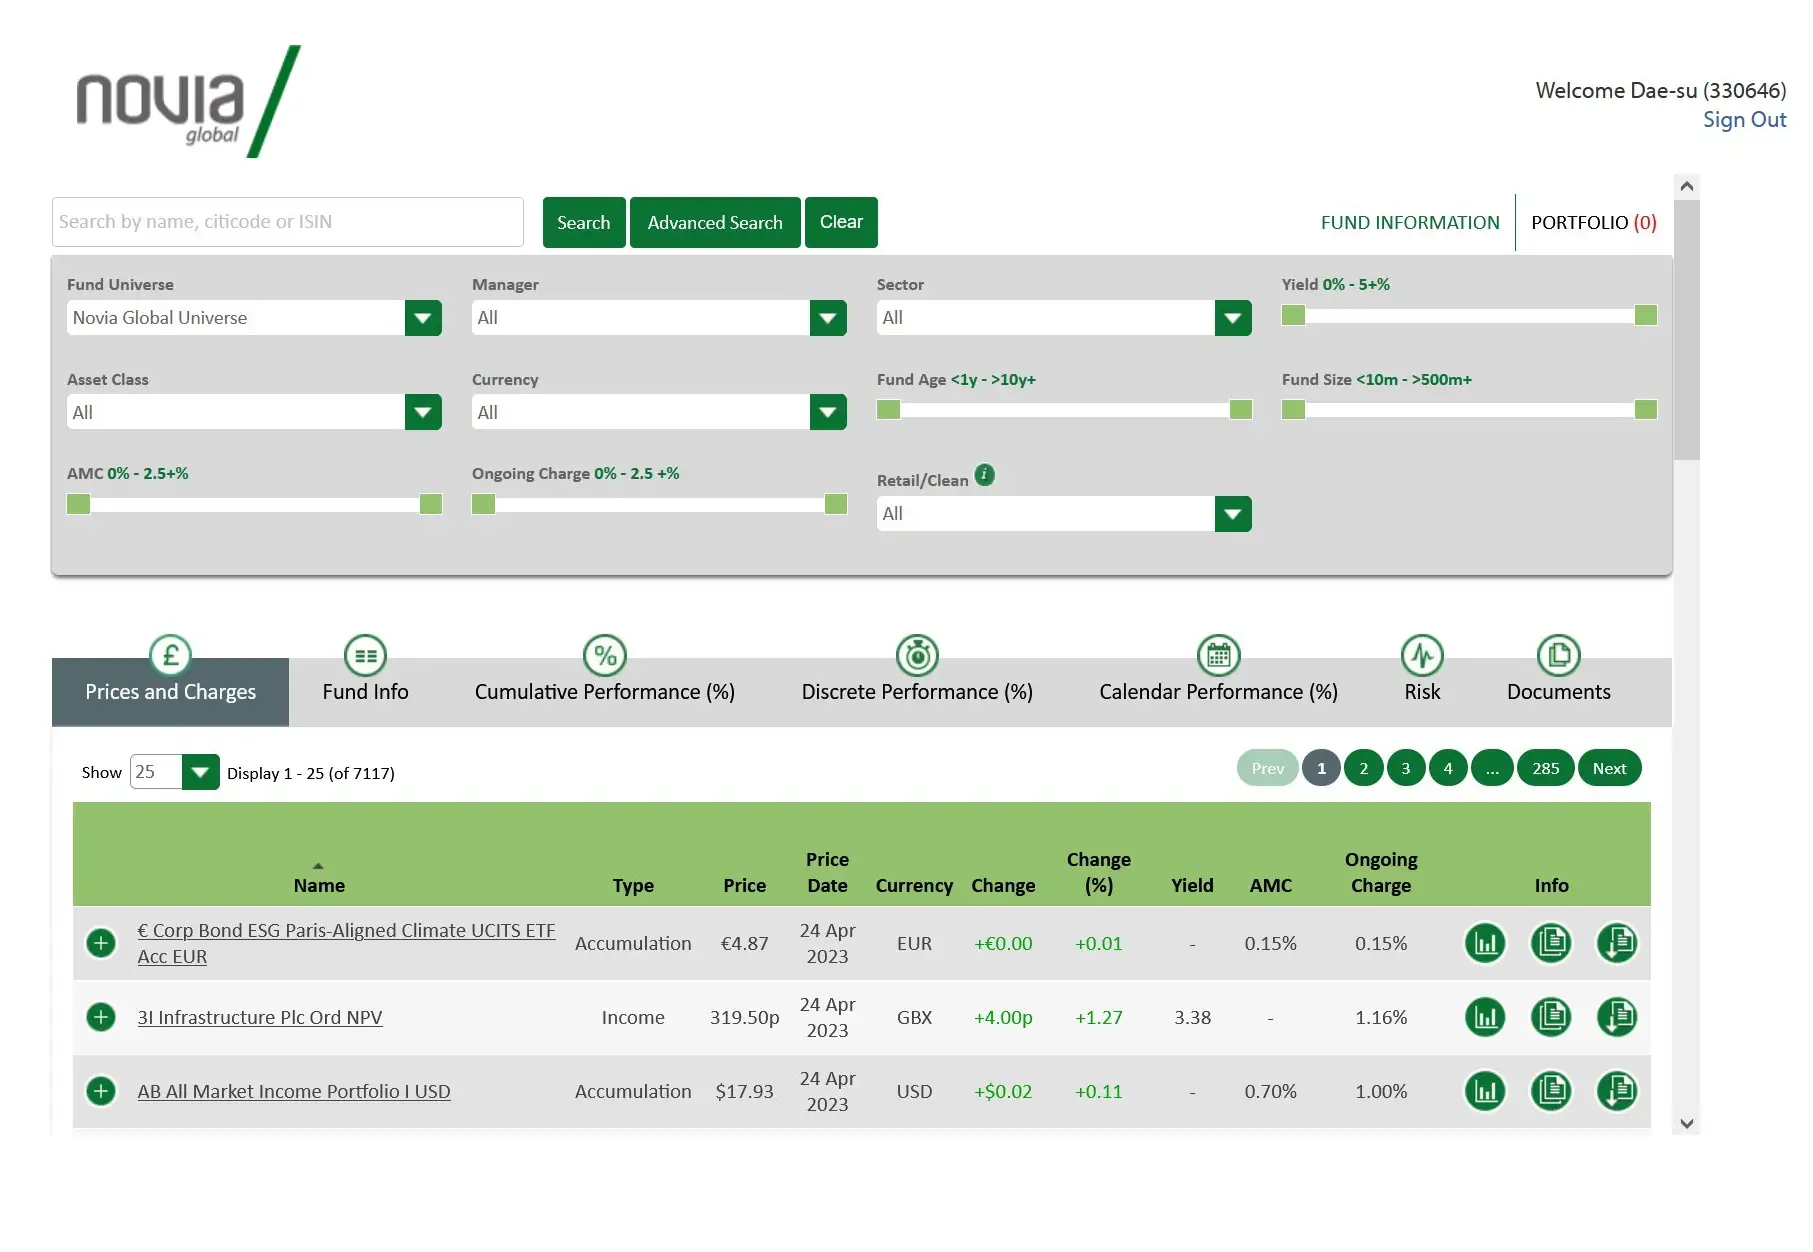Click the Documents tab icon

(x=1558, y=656)
